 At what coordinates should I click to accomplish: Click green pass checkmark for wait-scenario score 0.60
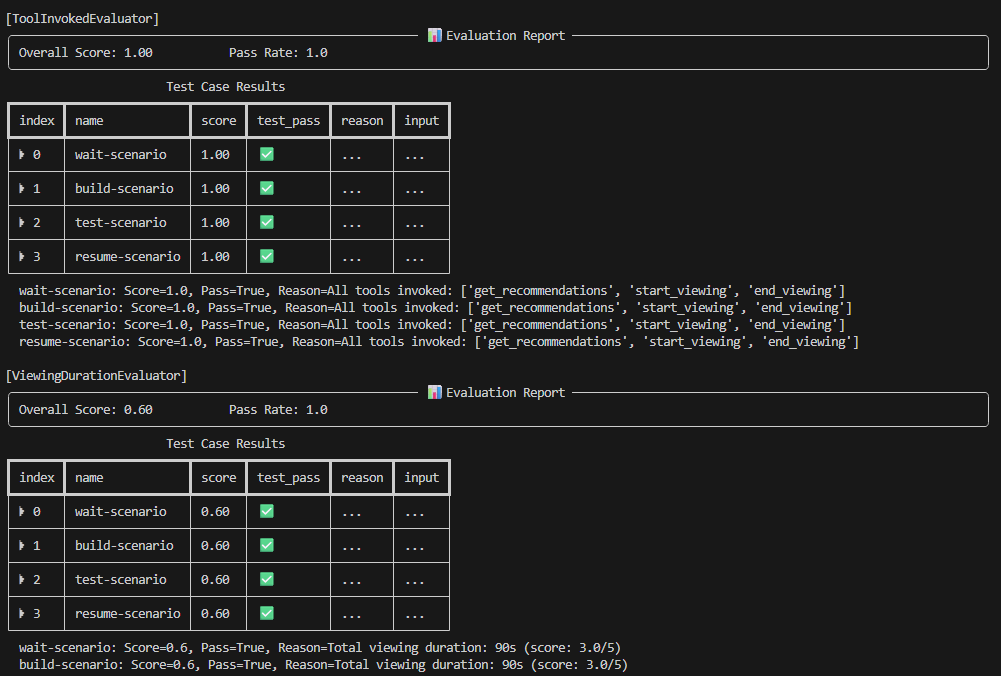click(x=267, y=511)
